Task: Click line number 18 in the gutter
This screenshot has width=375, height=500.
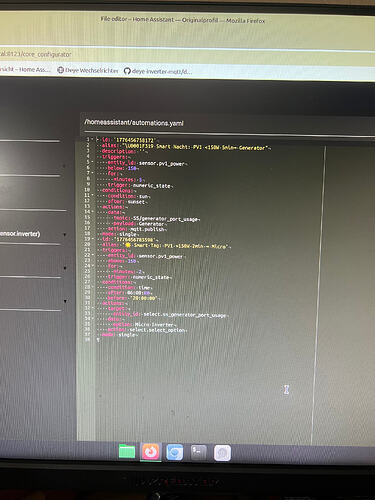Action: point(87,233)
